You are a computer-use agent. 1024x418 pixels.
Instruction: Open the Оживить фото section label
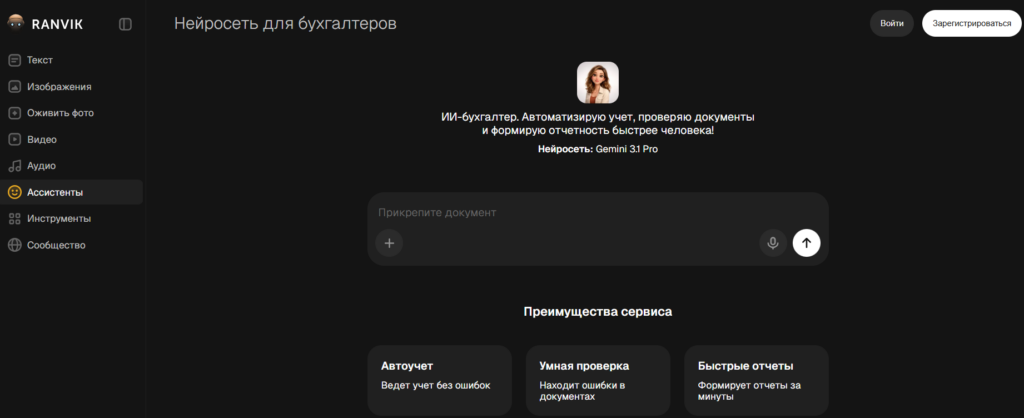pyautogui.click(x=61, y=113)
